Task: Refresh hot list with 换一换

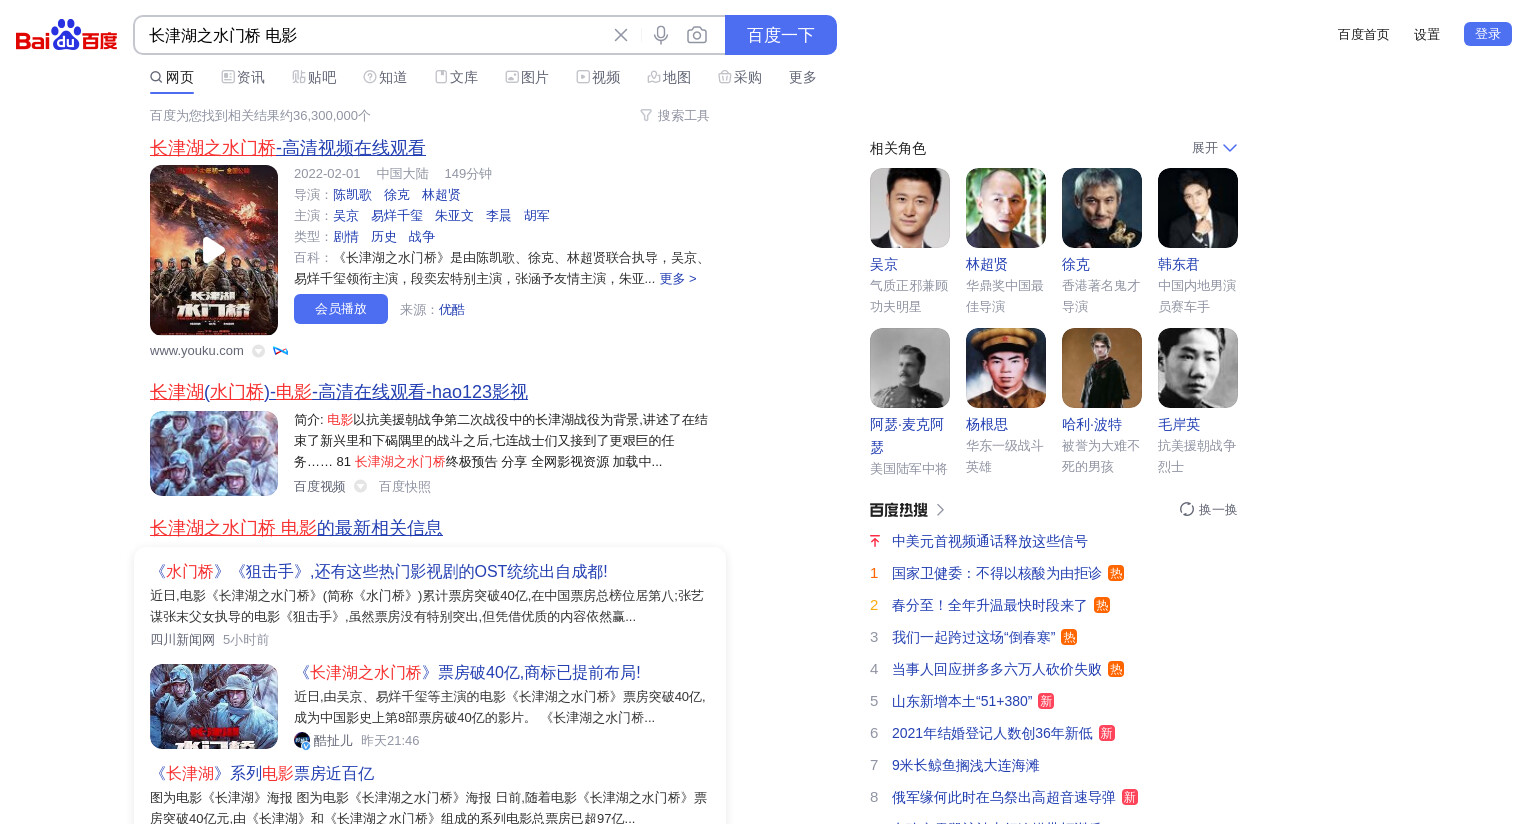Action: (1209, 510)
